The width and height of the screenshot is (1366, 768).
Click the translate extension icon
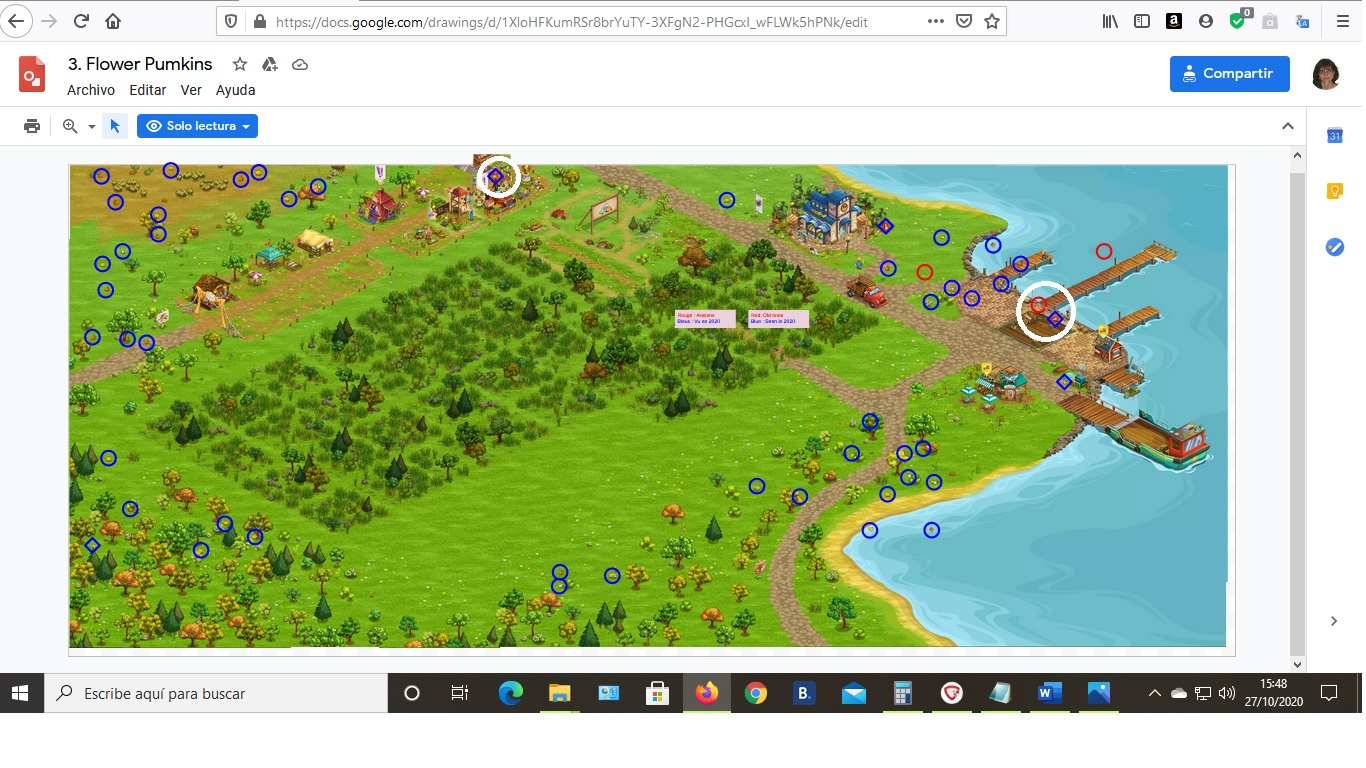point(1302,21)
